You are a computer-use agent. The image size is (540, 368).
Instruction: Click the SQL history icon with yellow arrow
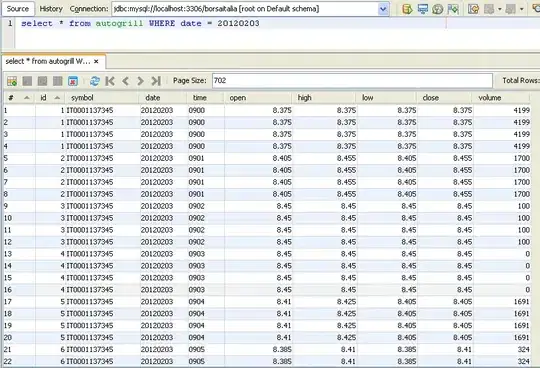tap(473, 9)
